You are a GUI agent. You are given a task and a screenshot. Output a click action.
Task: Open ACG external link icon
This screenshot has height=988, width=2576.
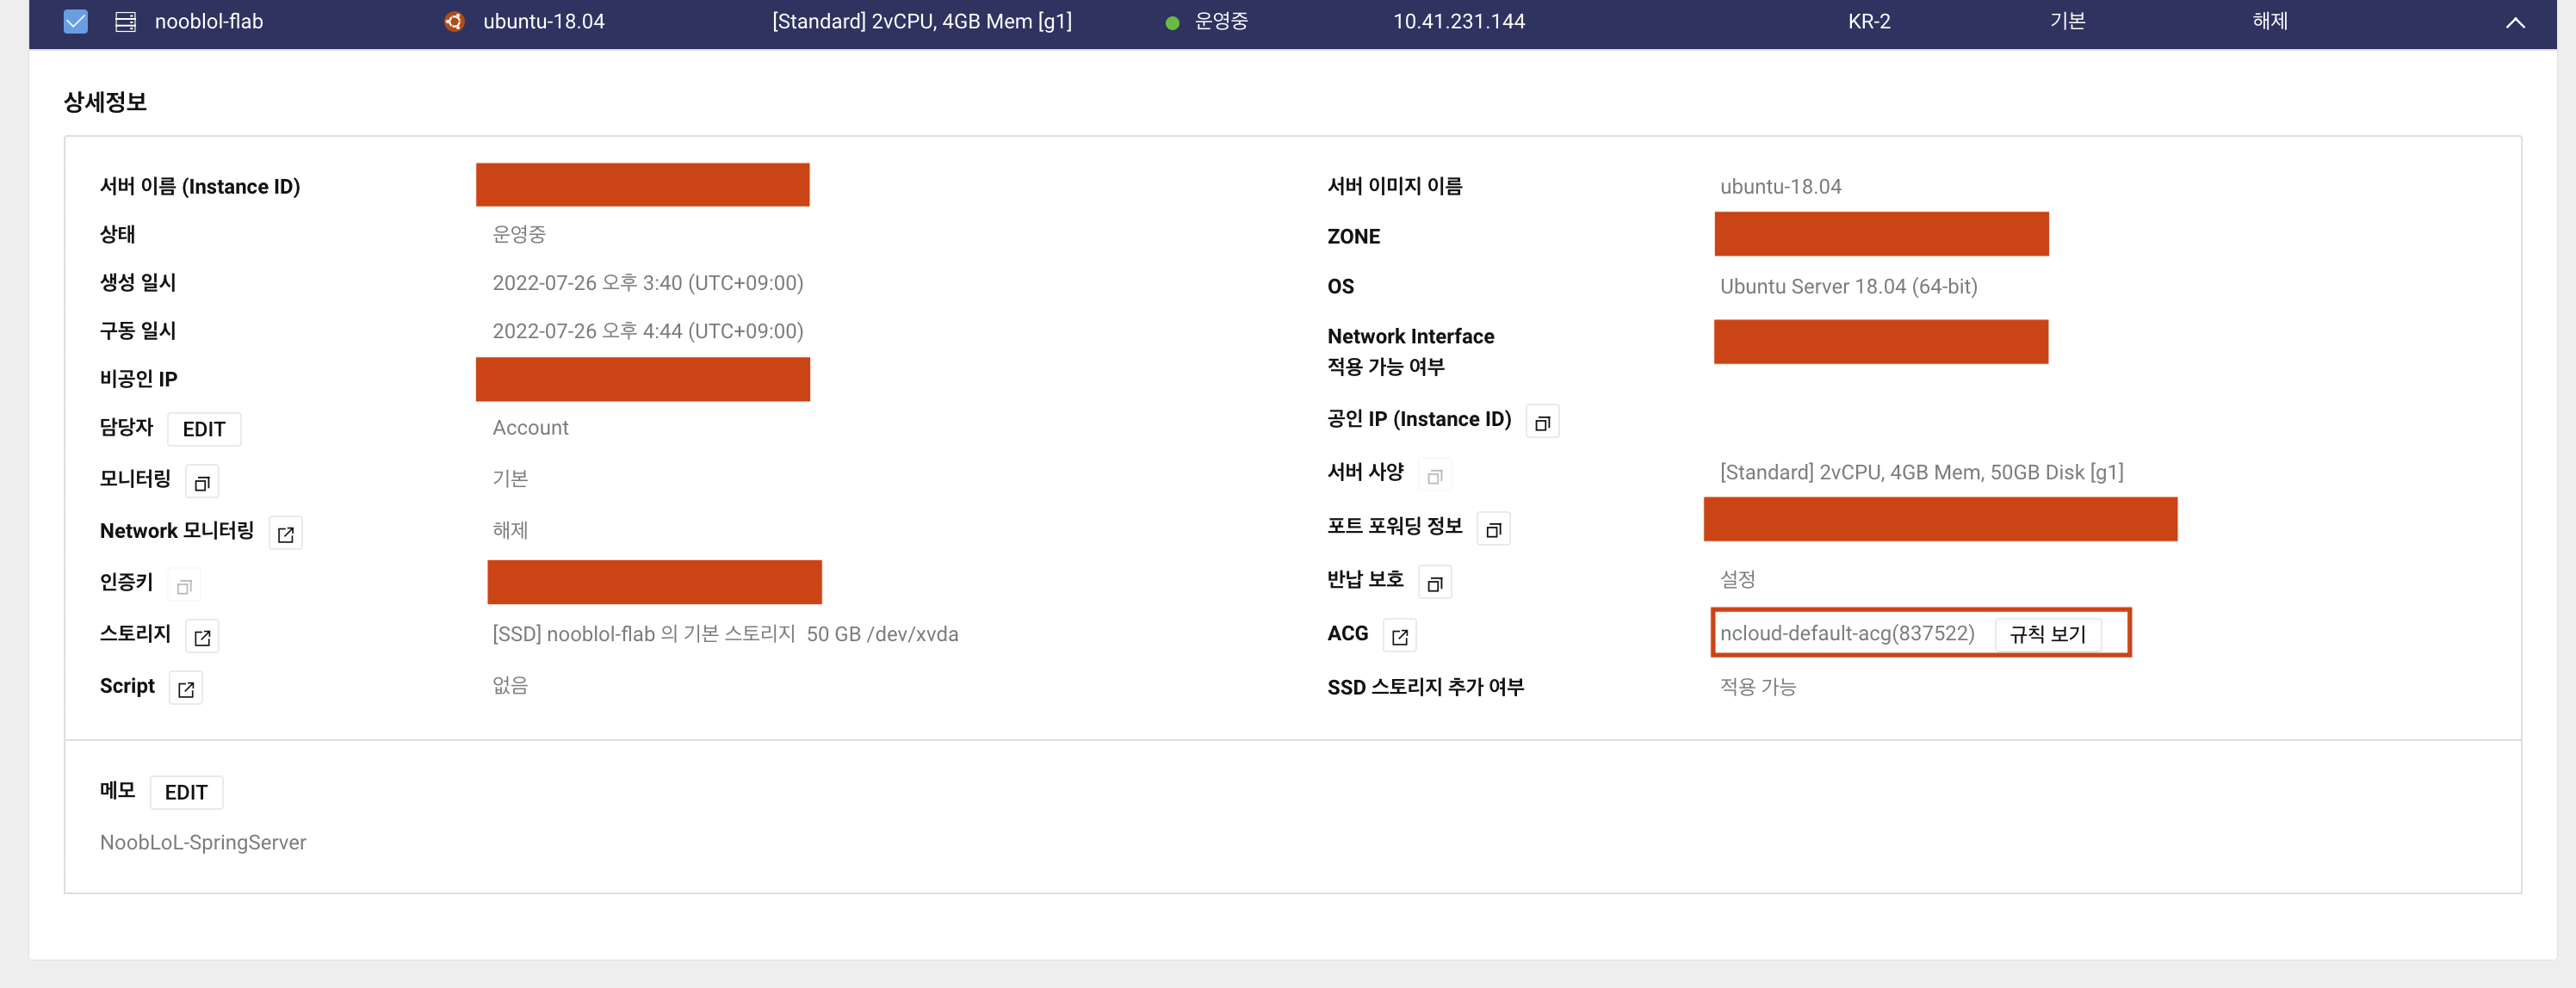(x=1400, y=636)
